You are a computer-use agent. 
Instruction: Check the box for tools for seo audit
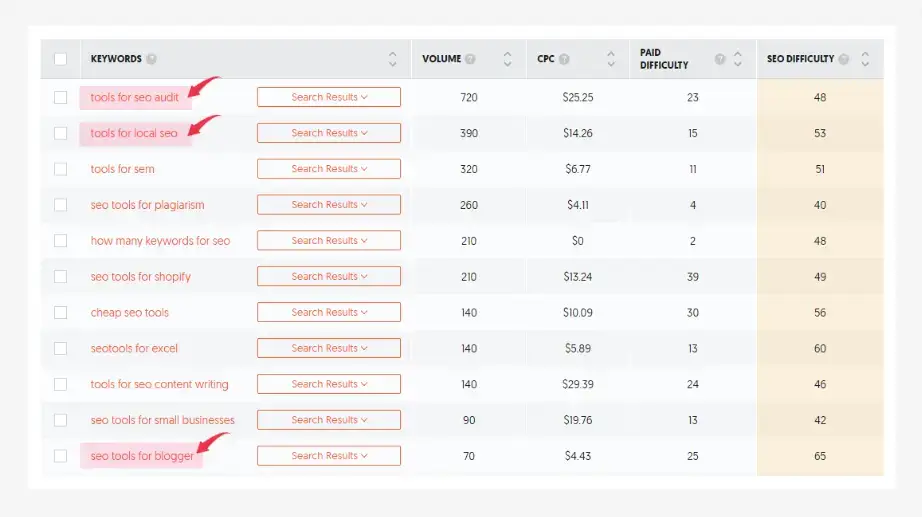[x=60, y=97]
